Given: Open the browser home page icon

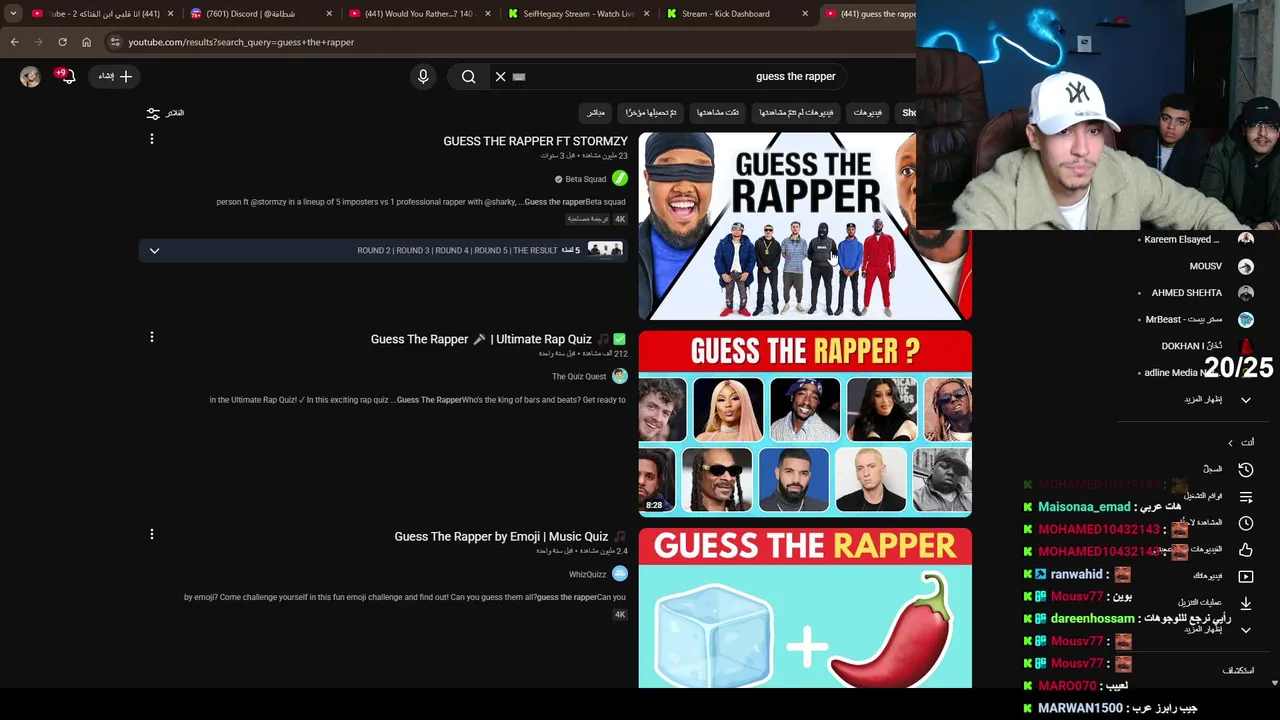Looking at the screenshot, I should (x=86, y=42).
